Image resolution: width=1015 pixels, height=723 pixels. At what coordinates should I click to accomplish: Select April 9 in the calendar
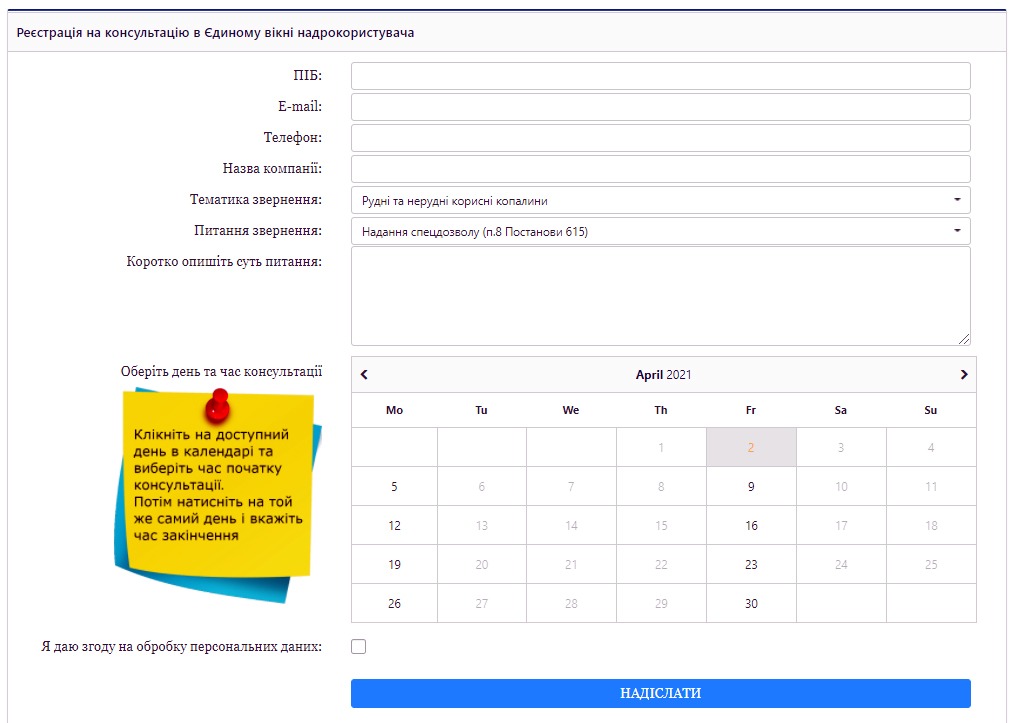tap(751, 487)
